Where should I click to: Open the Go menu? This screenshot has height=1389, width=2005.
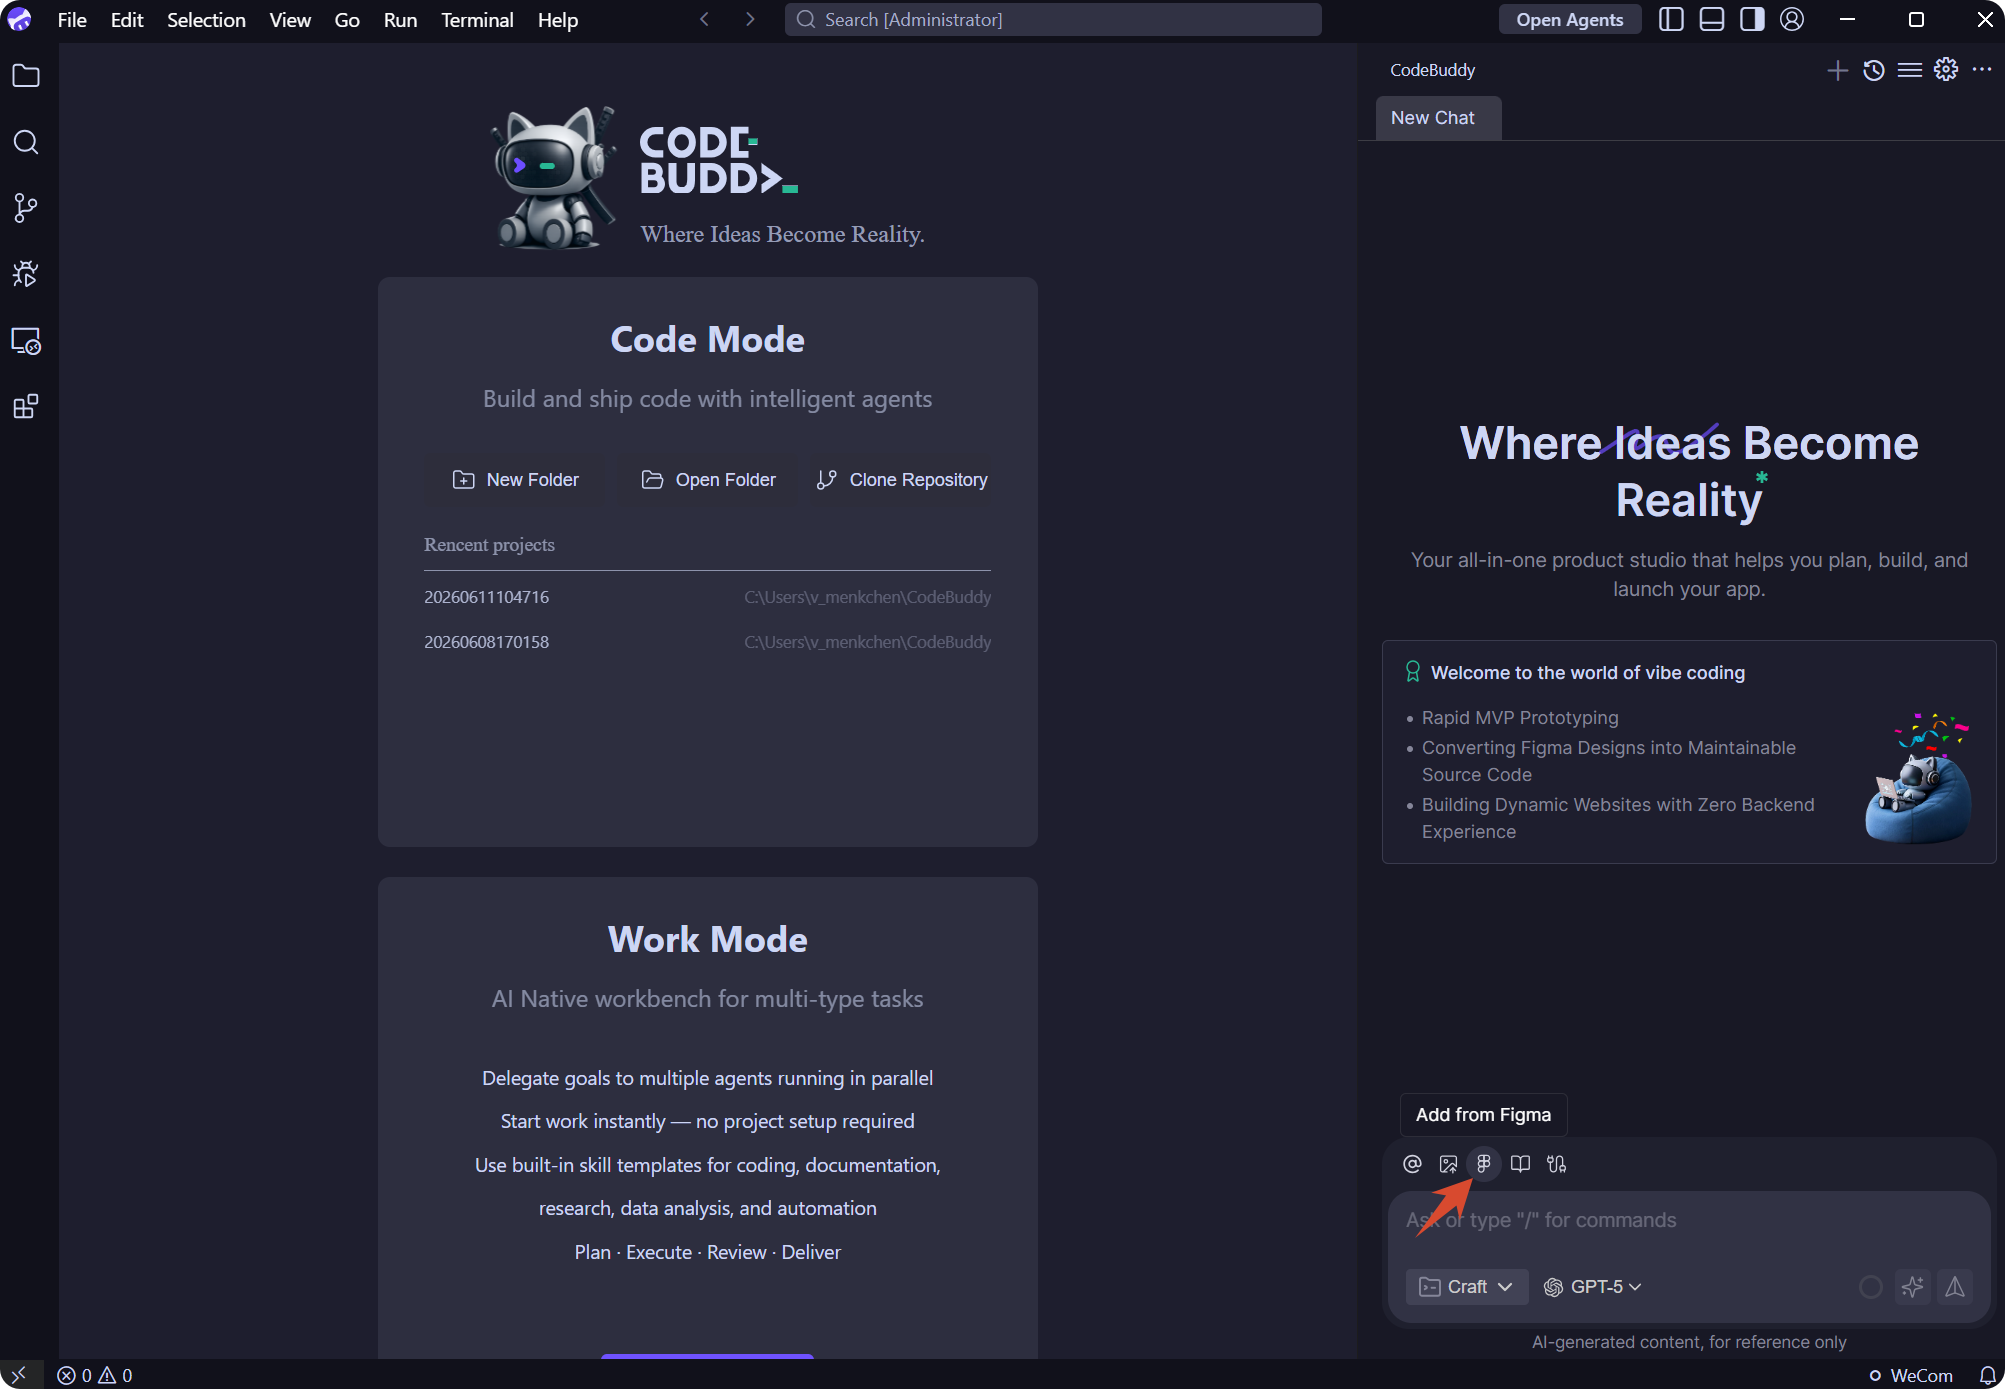click(347, 20)
